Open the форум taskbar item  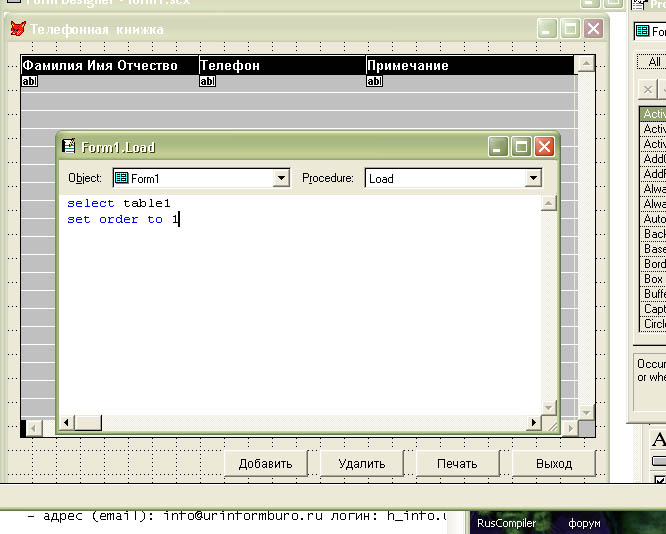584,523
